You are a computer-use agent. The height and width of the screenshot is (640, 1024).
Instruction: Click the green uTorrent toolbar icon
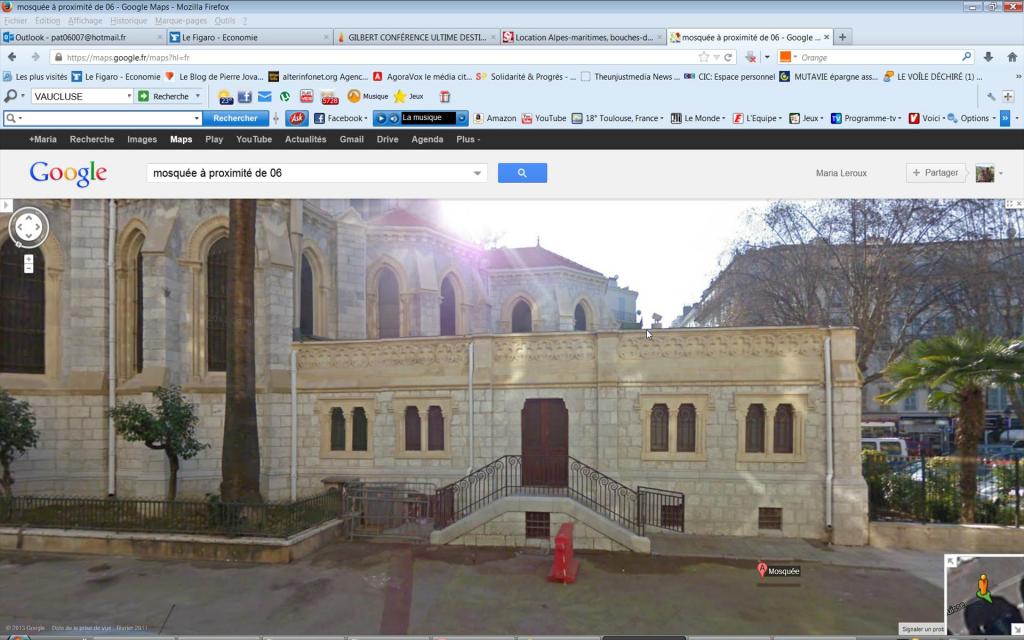coord(285,97)
